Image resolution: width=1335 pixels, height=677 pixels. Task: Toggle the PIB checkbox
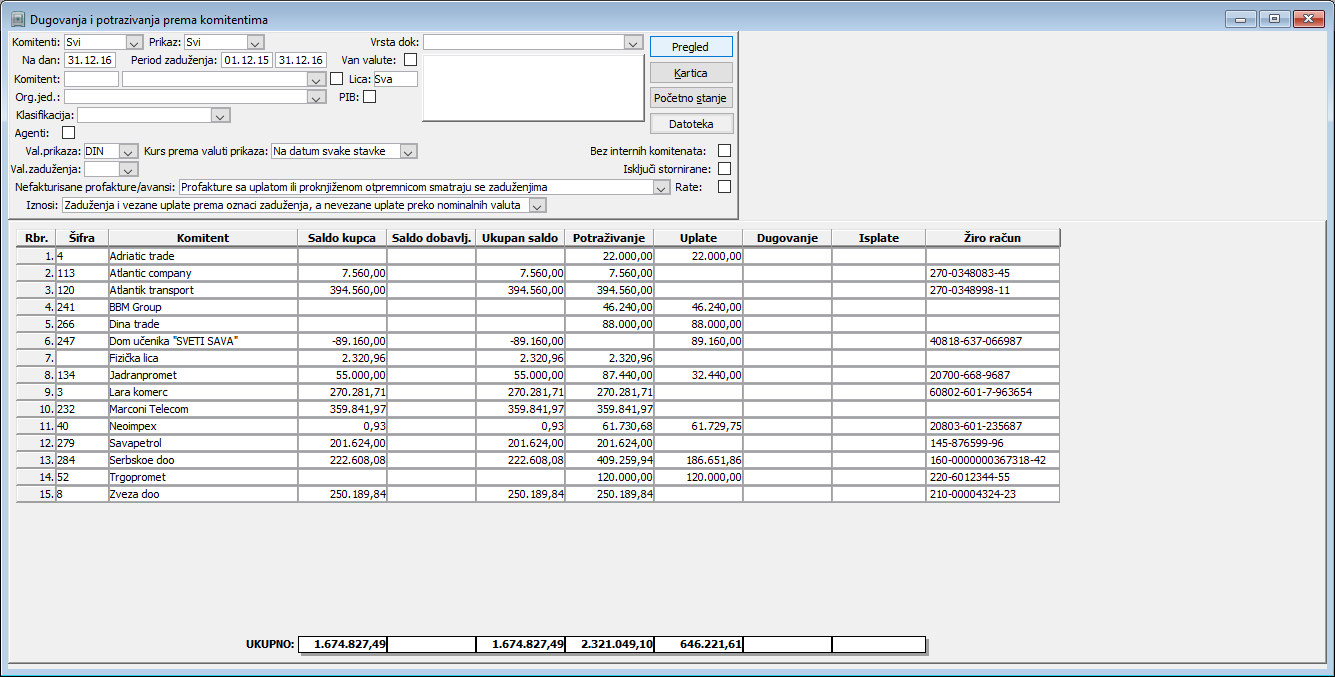pos(369,97)
